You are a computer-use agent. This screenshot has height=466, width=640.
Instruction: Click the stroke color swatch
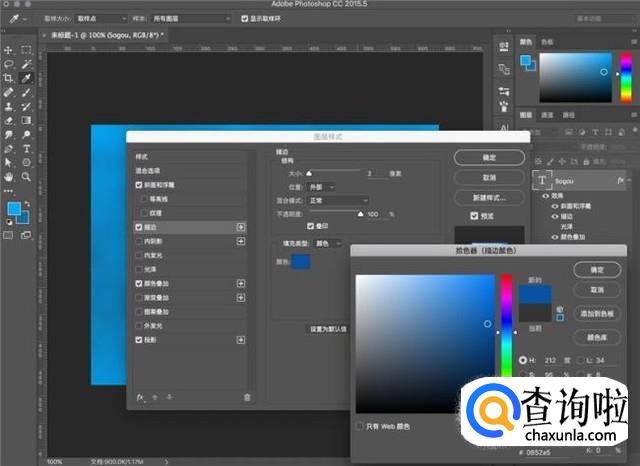point(300,262)
